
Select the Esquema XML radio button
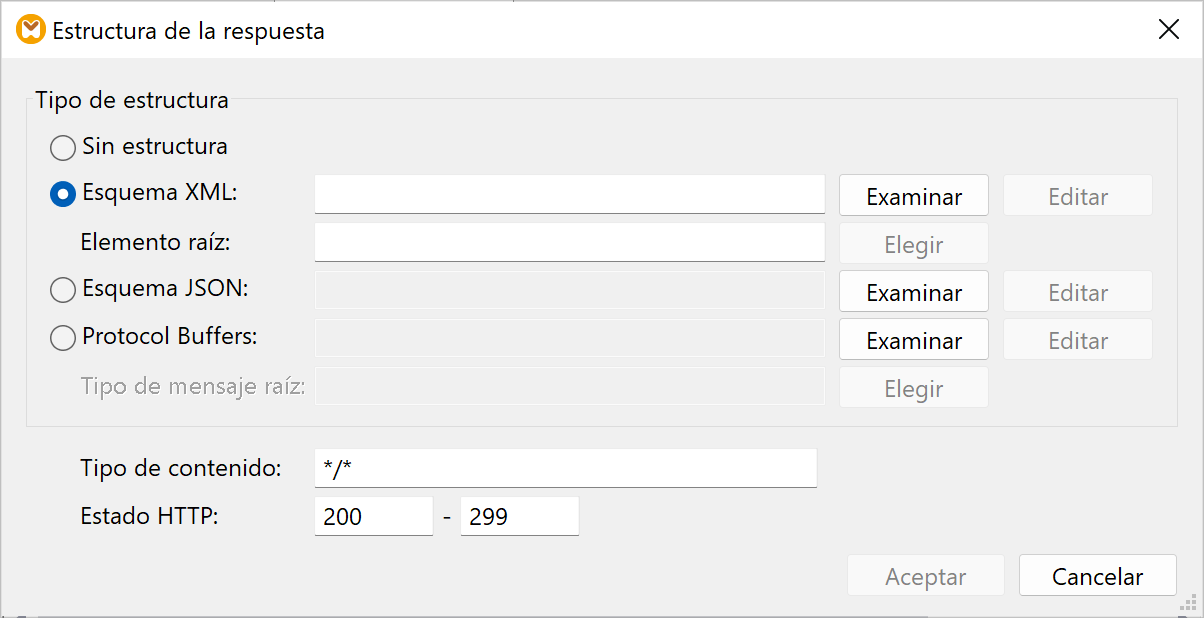point(63,194)
